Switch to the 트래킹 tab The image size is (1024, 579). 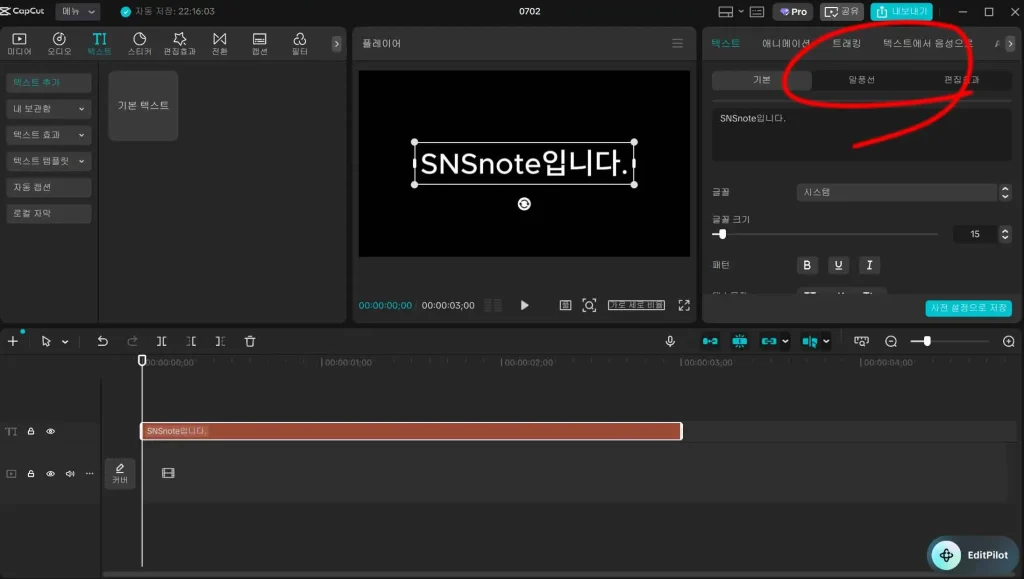tap(846, 43)
